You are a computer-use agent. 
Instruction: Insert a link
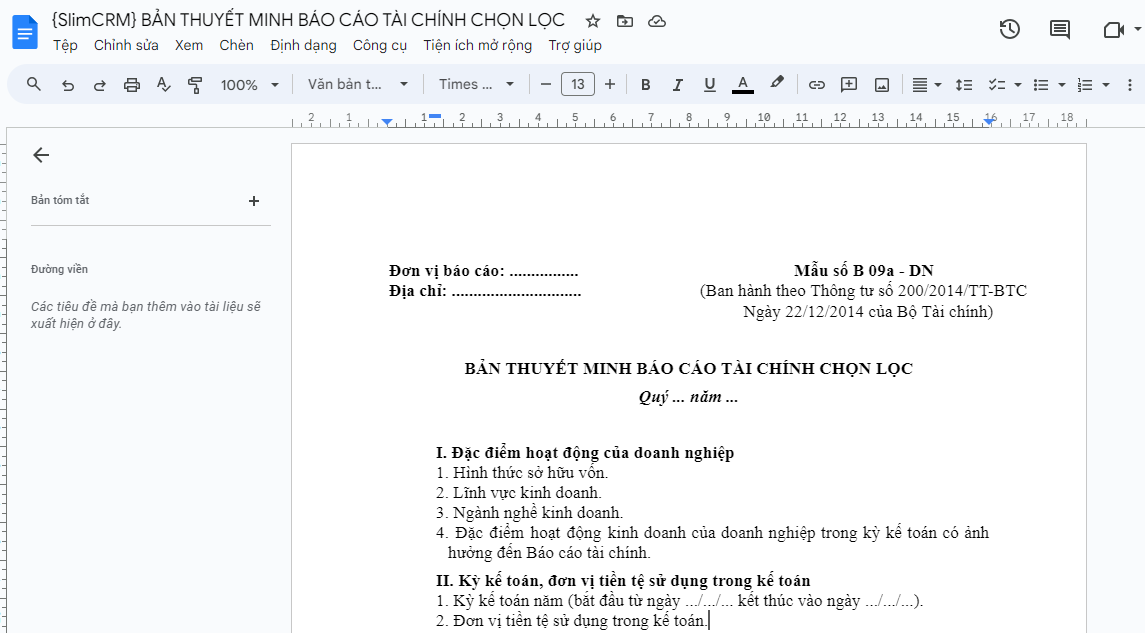click(x=817, y=84)
